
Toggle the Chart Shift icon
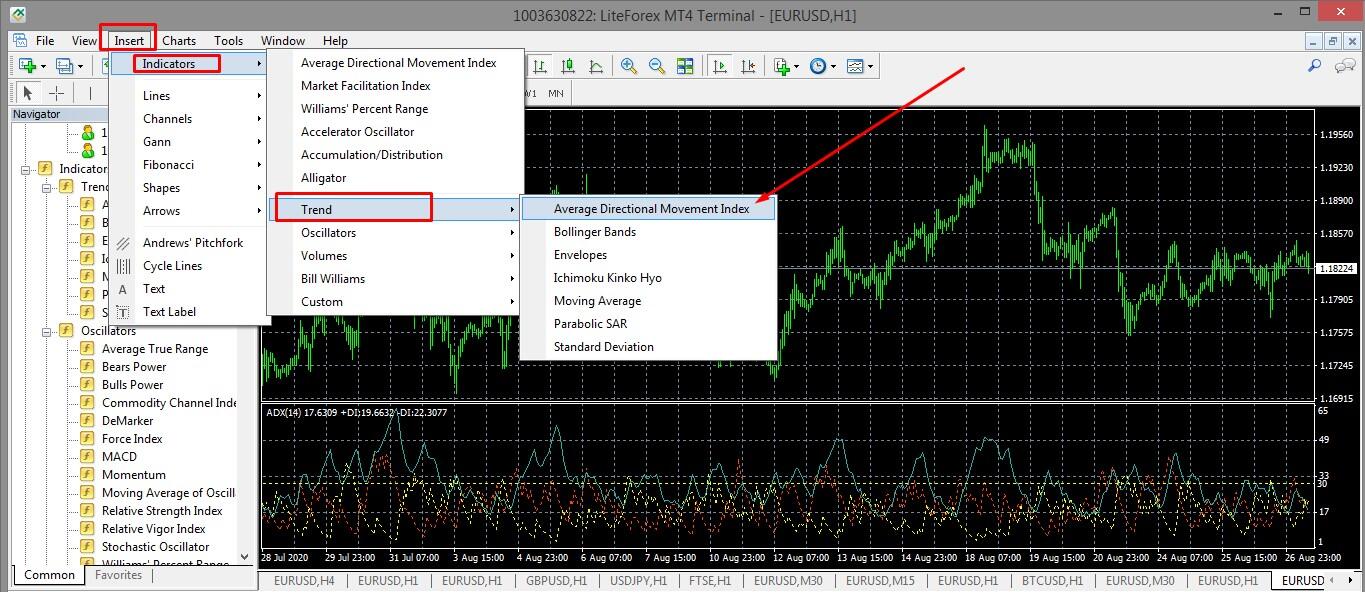(748, 66)
